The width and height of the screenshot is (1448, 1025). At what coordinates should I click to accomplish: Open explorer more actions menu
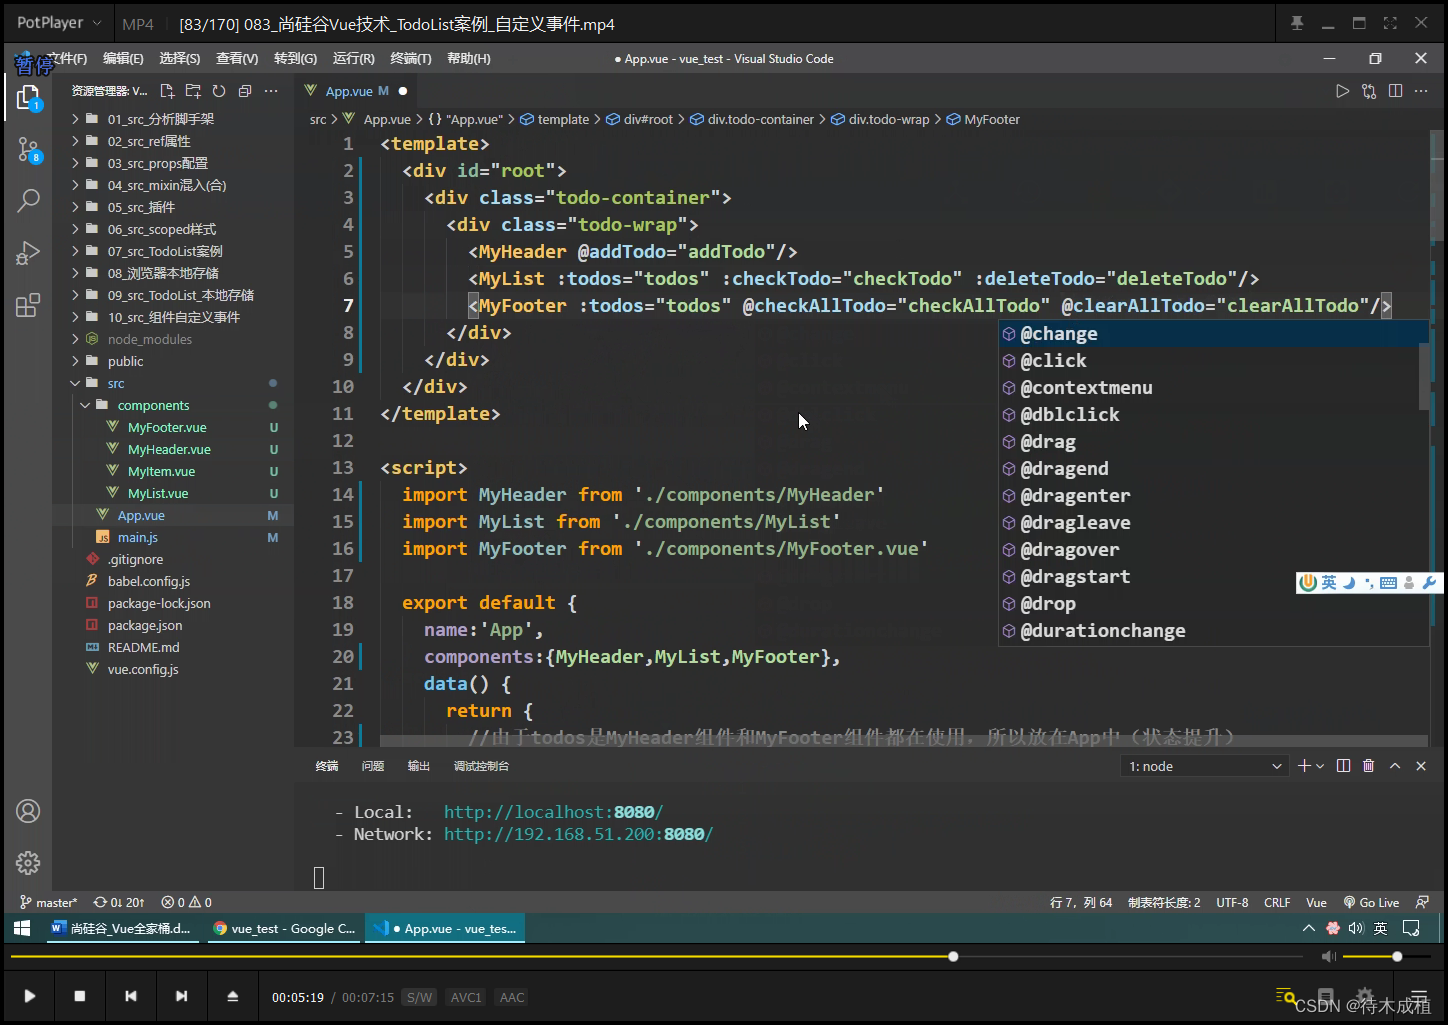(x=271, y=91)
